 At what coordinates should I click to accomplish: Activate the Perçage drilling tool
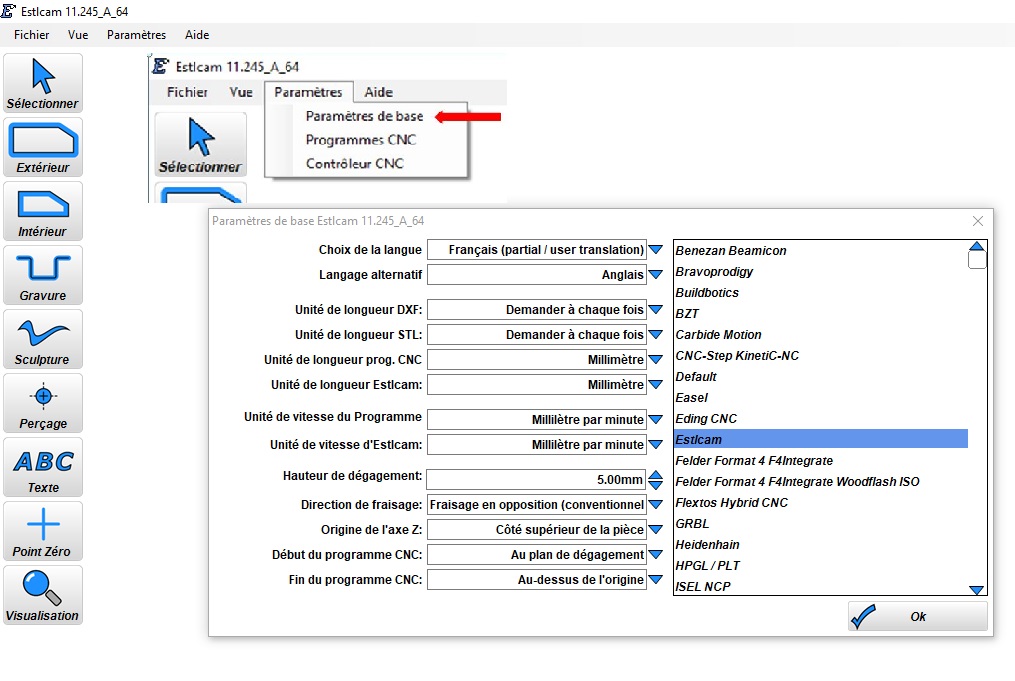tap(42, 403)
